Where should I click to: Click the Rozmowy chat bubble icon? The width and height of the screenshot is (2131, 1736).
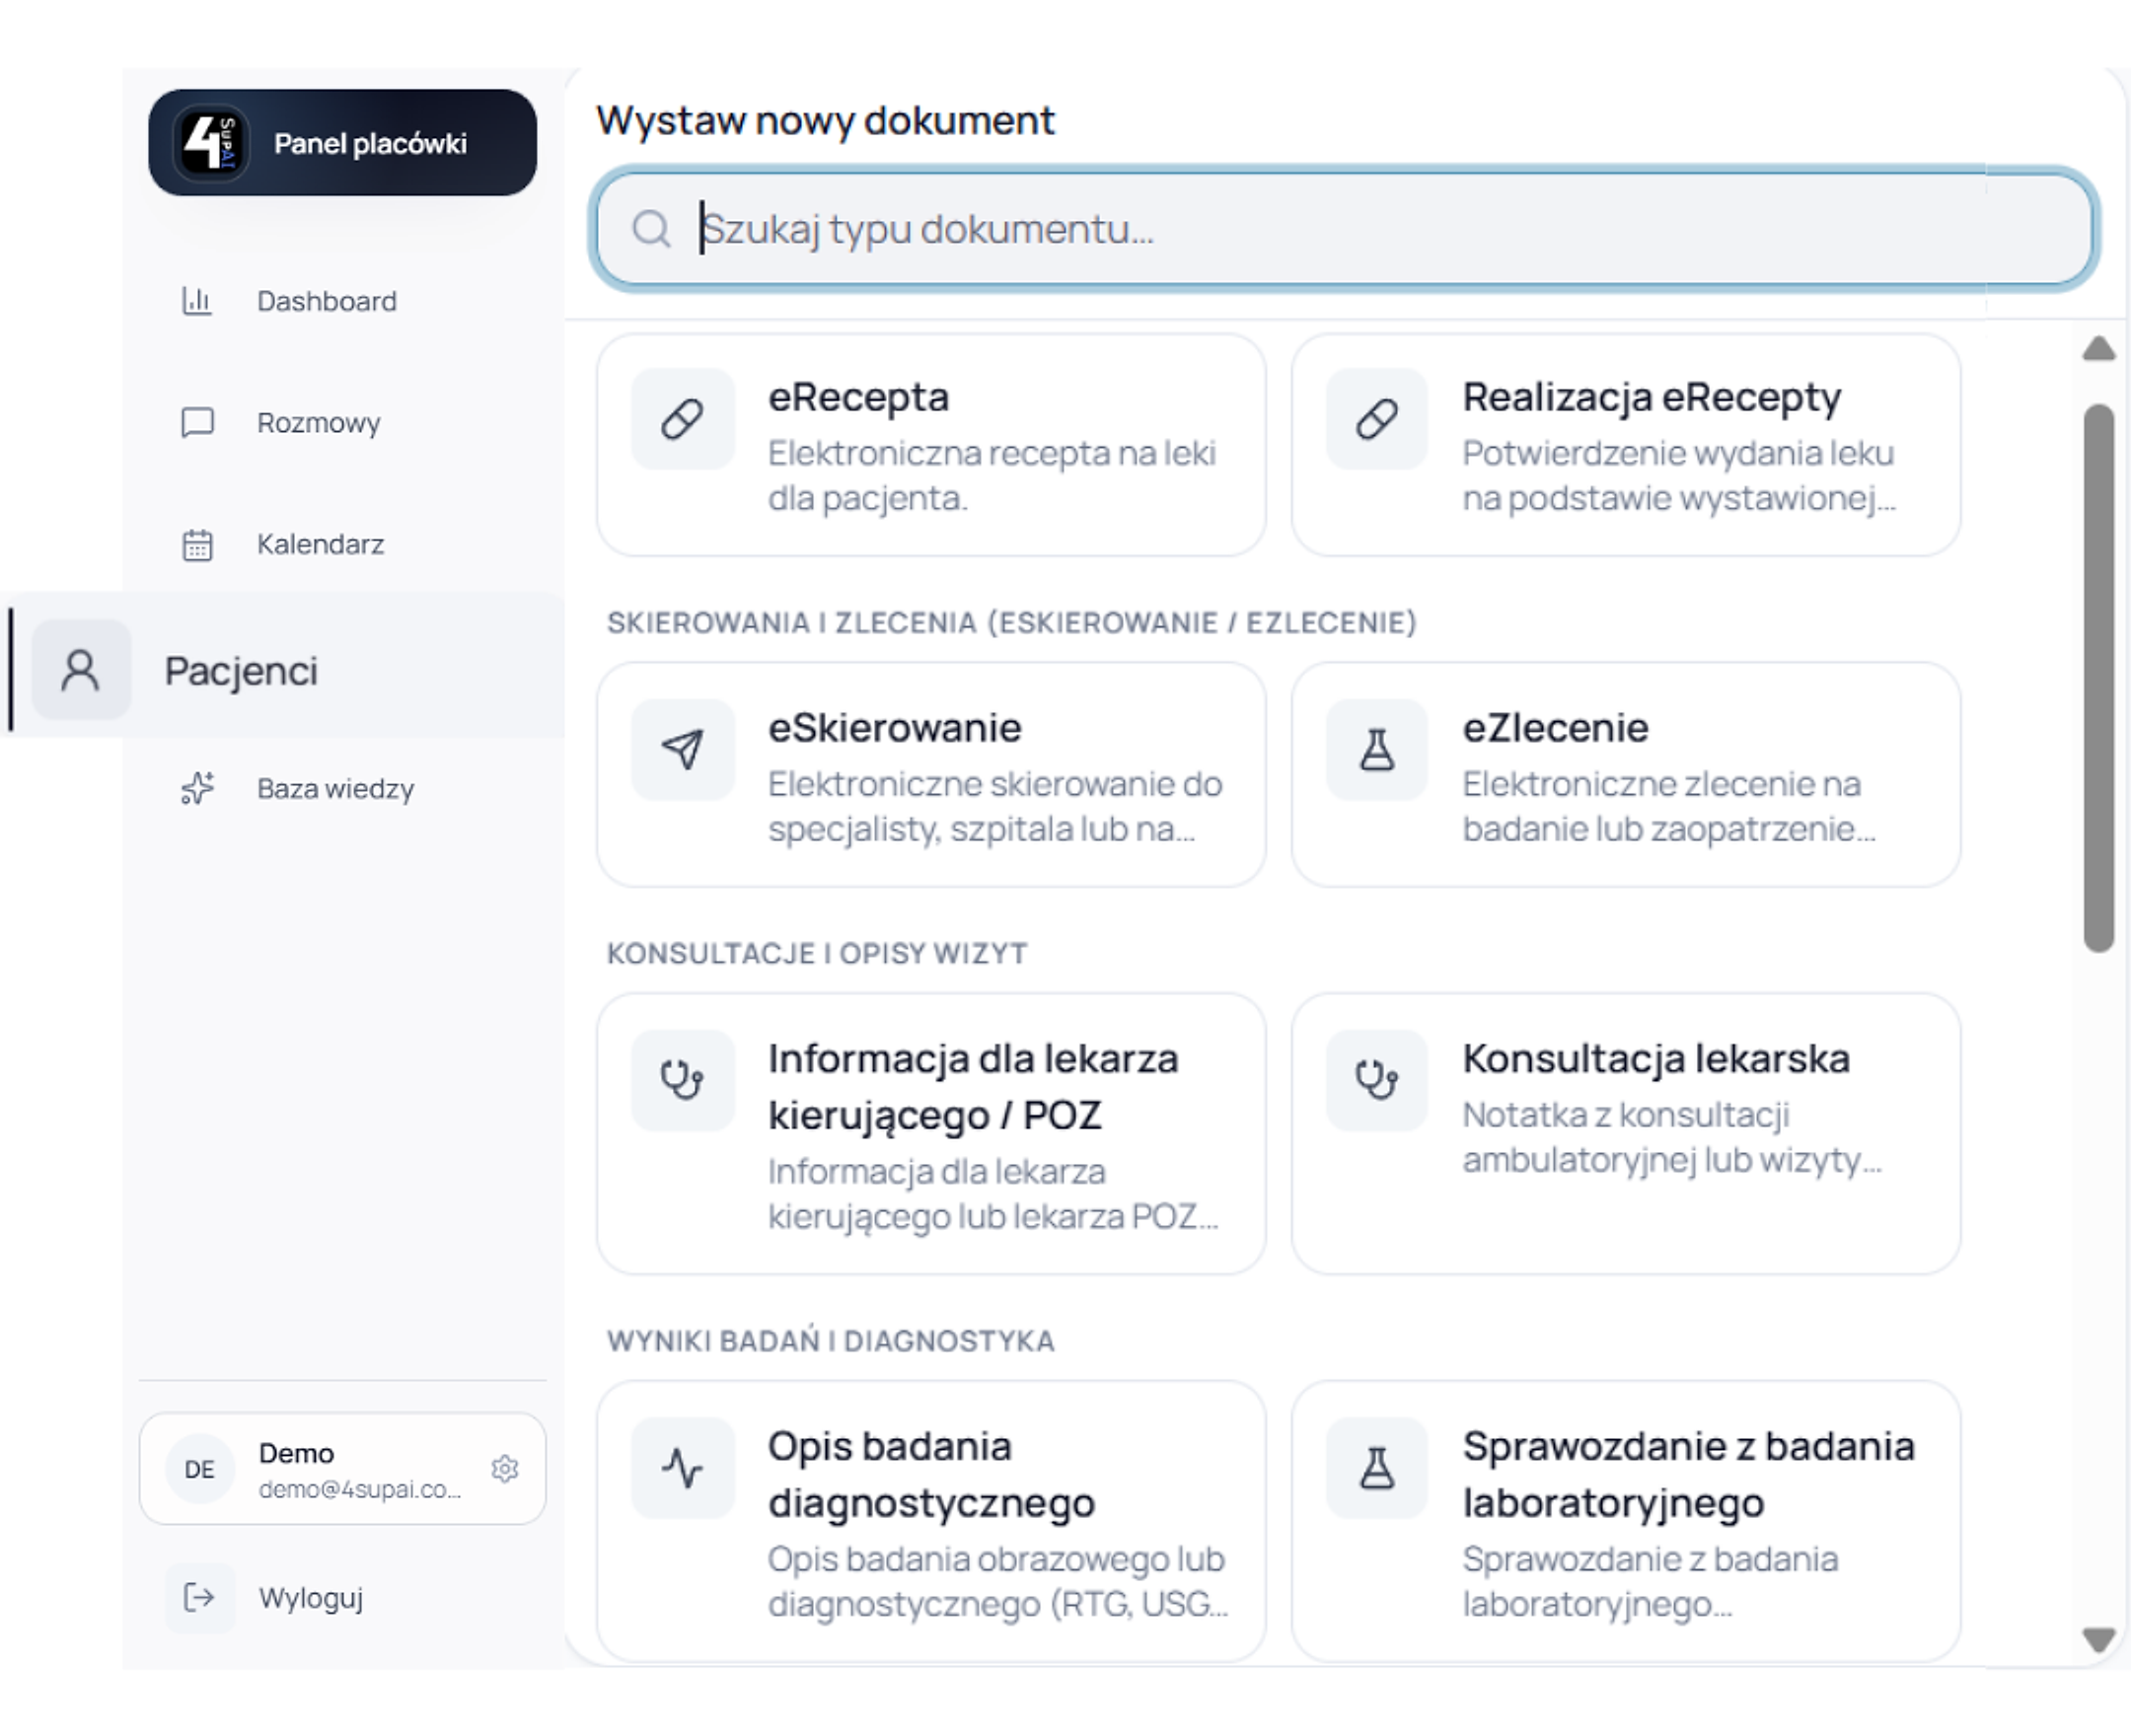pyautogui.click(x=197, y=422)
